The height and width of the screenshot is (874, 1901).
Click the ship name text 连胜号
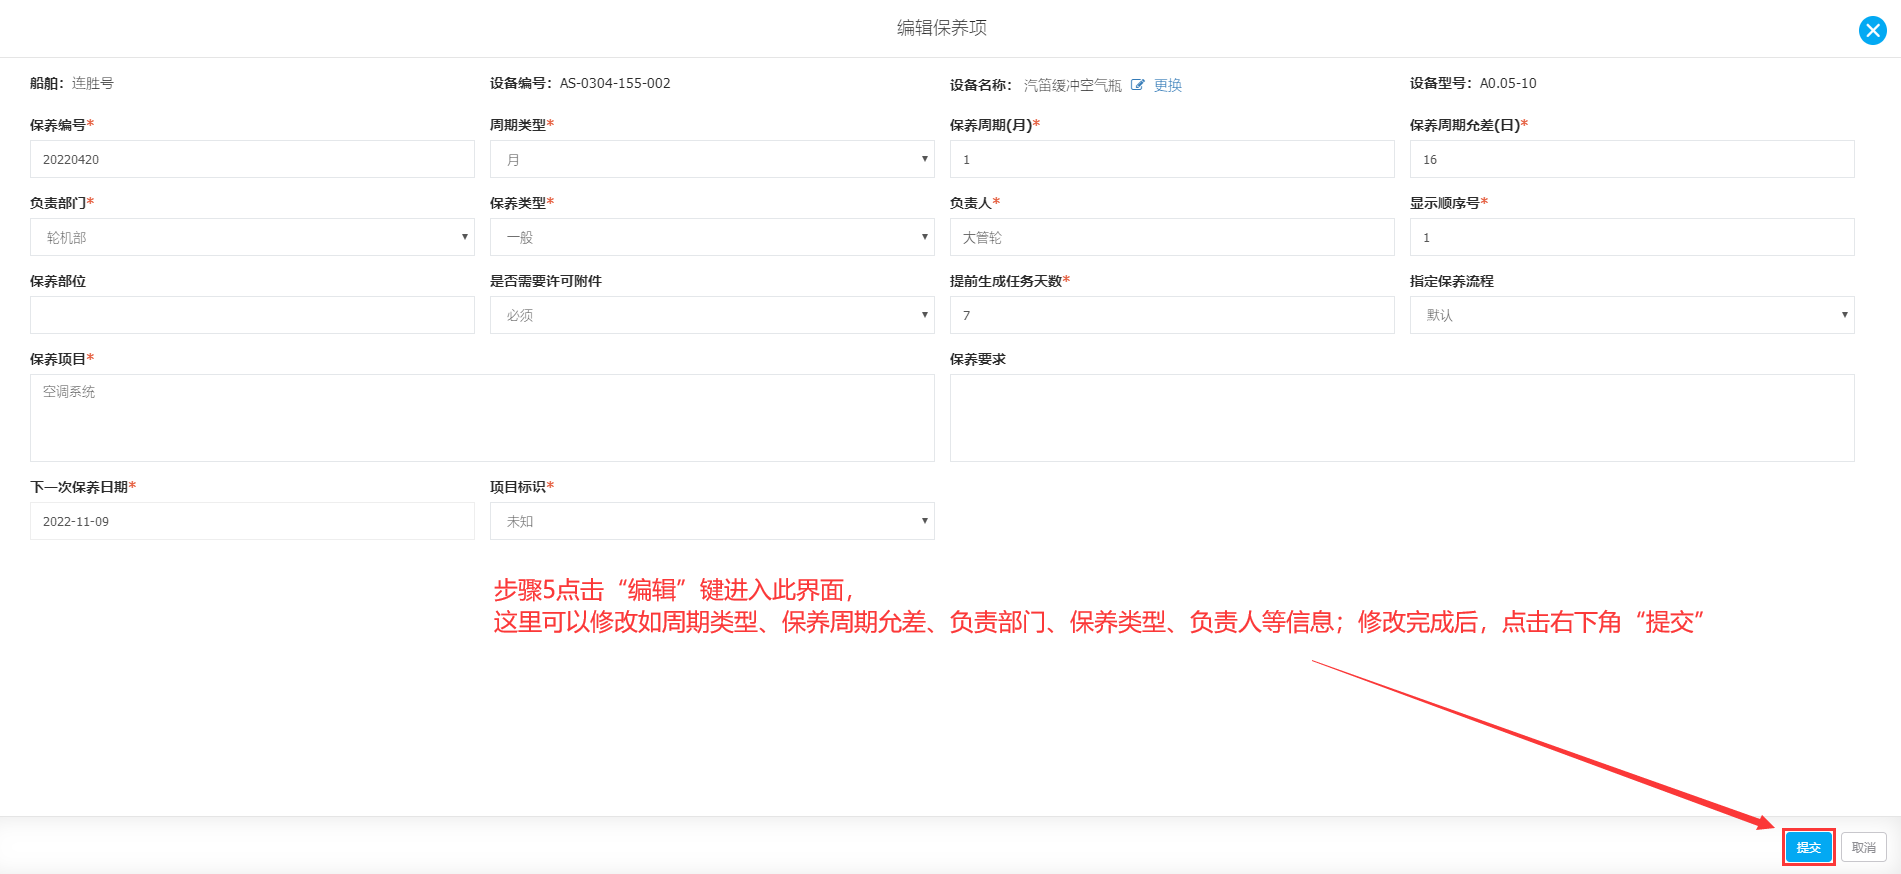pos(93,83)
